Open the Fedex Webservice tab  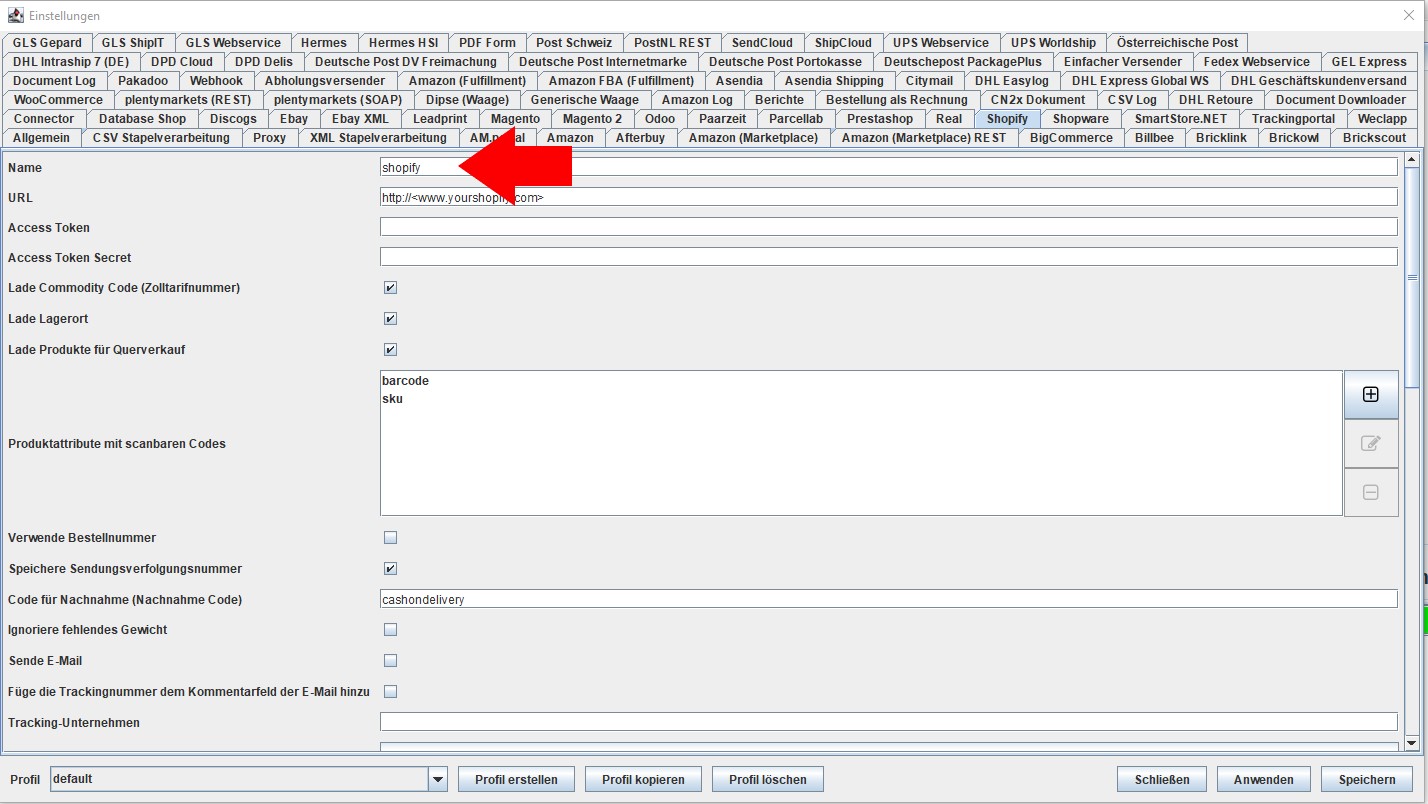tap(1257, 62)
